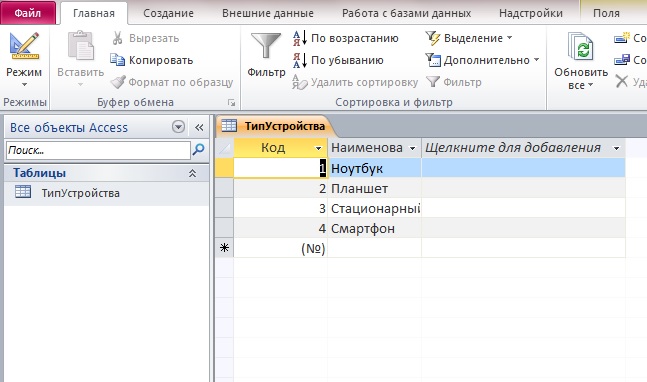Image resolution: width=647 pixels, height=382 pixels.
Task: Sort descending with По убыванию
Action: (x=338, y=60)
